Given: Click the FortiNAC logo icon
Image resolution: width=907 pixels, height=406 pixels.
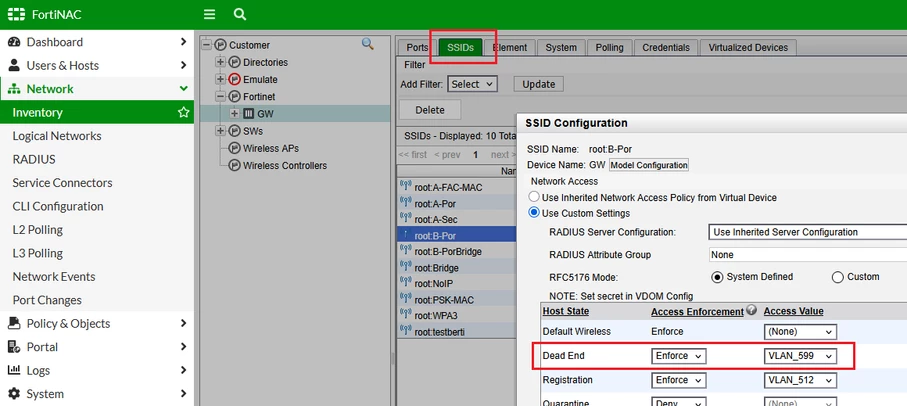Looking at the screenshot, I should (16, 14).
